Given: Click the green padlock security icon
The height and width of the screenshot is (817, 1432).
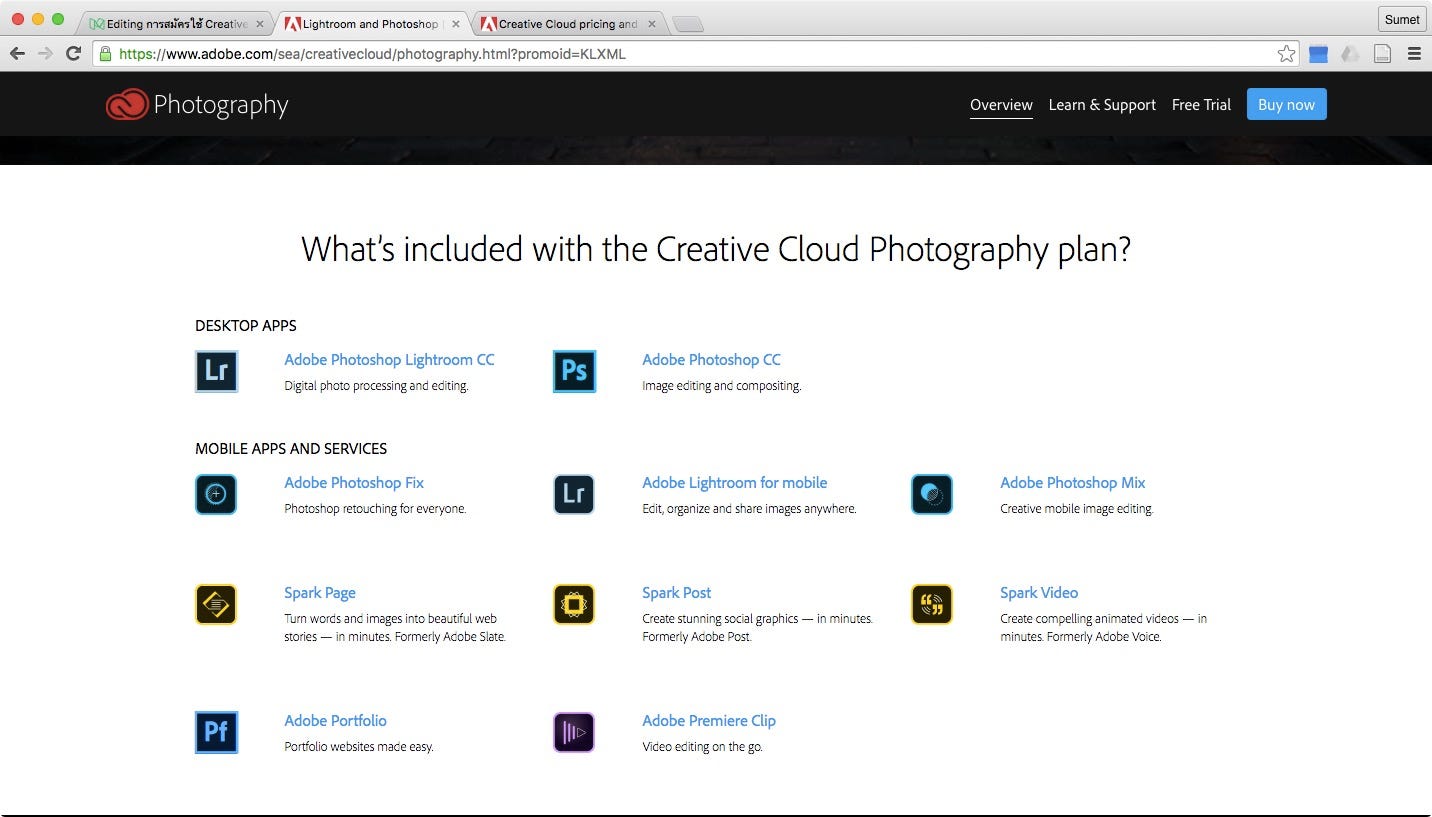Looking at the screenshot, I should 105,54.
